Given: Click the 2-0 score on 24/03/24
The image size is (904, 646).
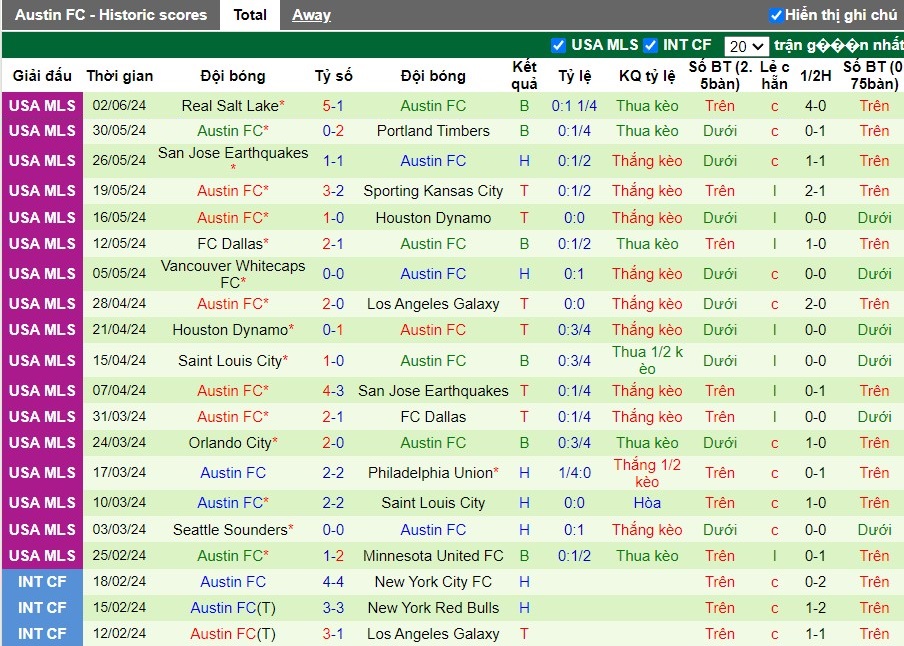Looking at the screenshot, I should [333, 443].
